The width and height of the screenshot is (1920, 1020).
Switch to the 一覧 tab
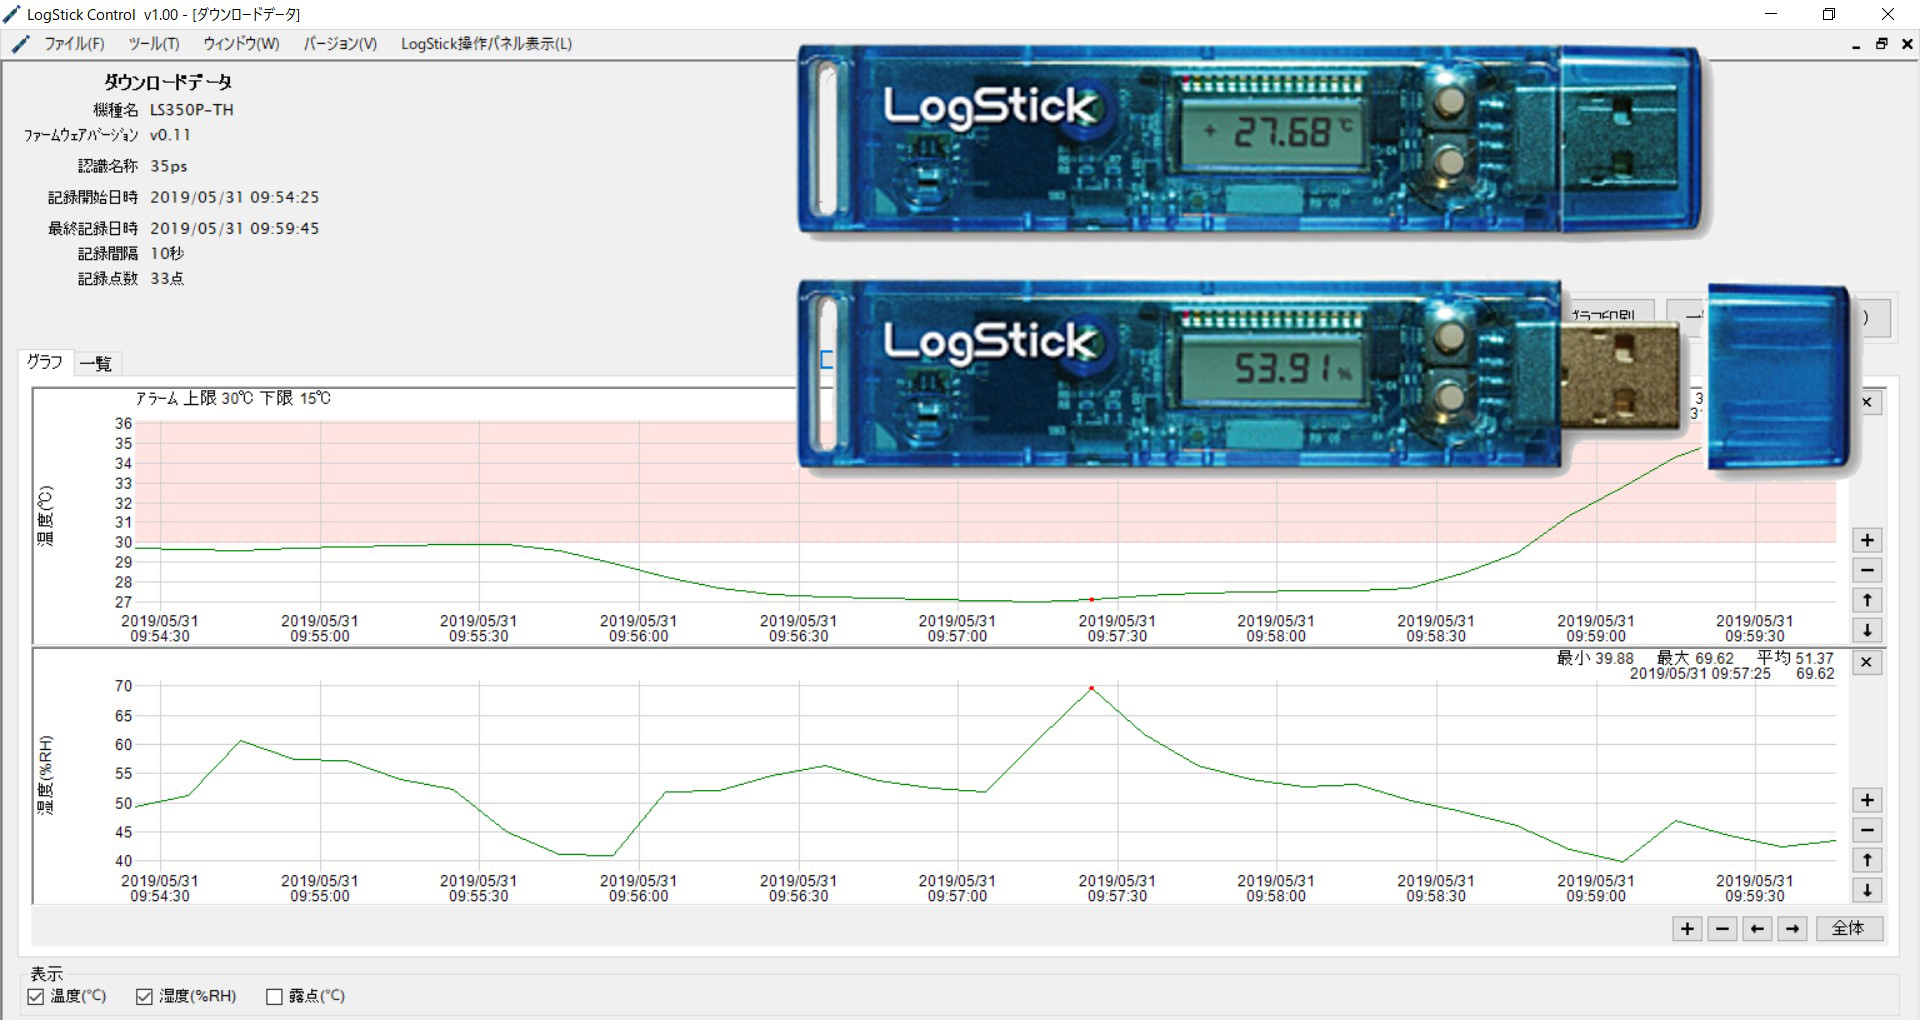[x=96, y=364]
